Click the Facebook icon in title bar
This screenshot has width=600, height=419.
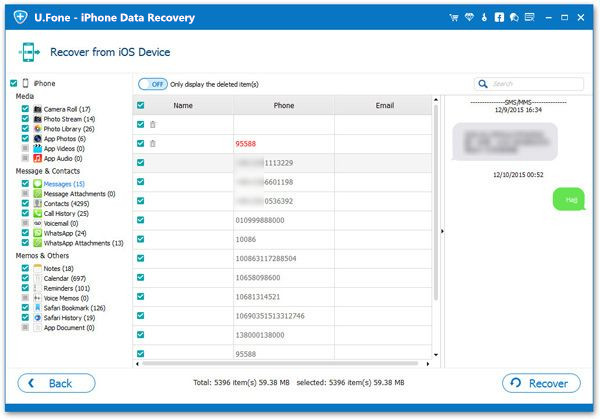pos(499,17)
